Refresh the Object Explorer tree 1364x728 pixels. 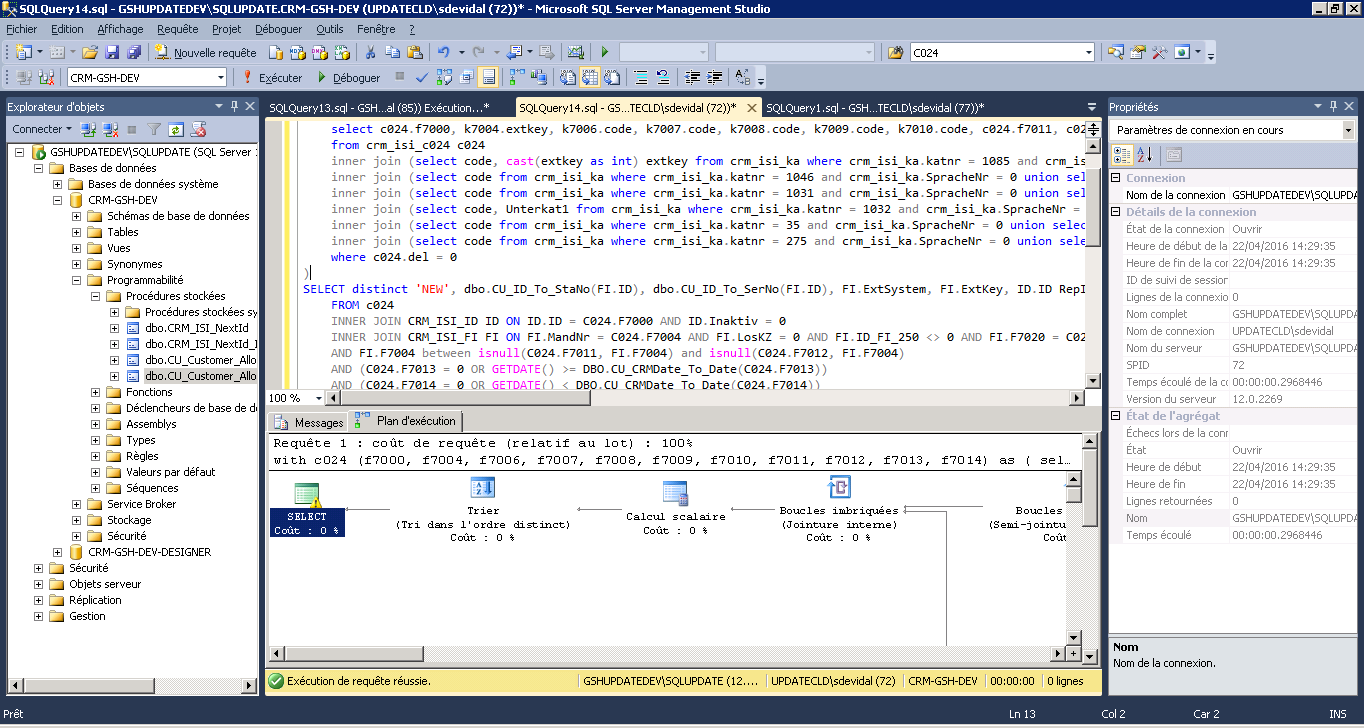176,129
